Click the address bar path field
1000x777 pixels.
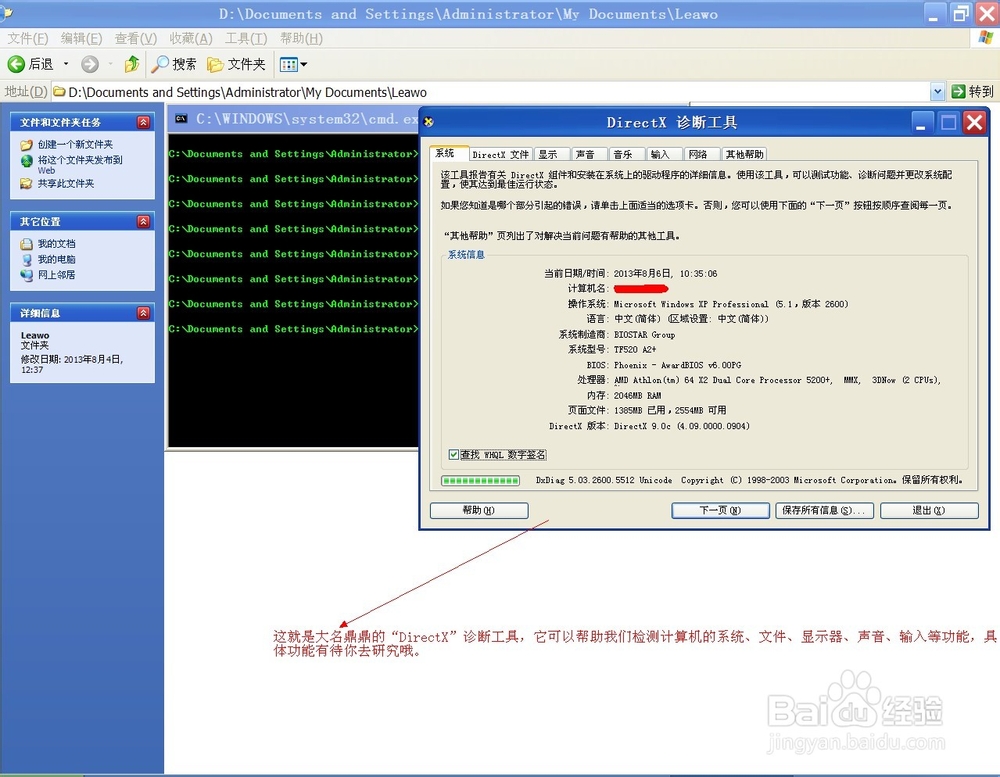491,92
